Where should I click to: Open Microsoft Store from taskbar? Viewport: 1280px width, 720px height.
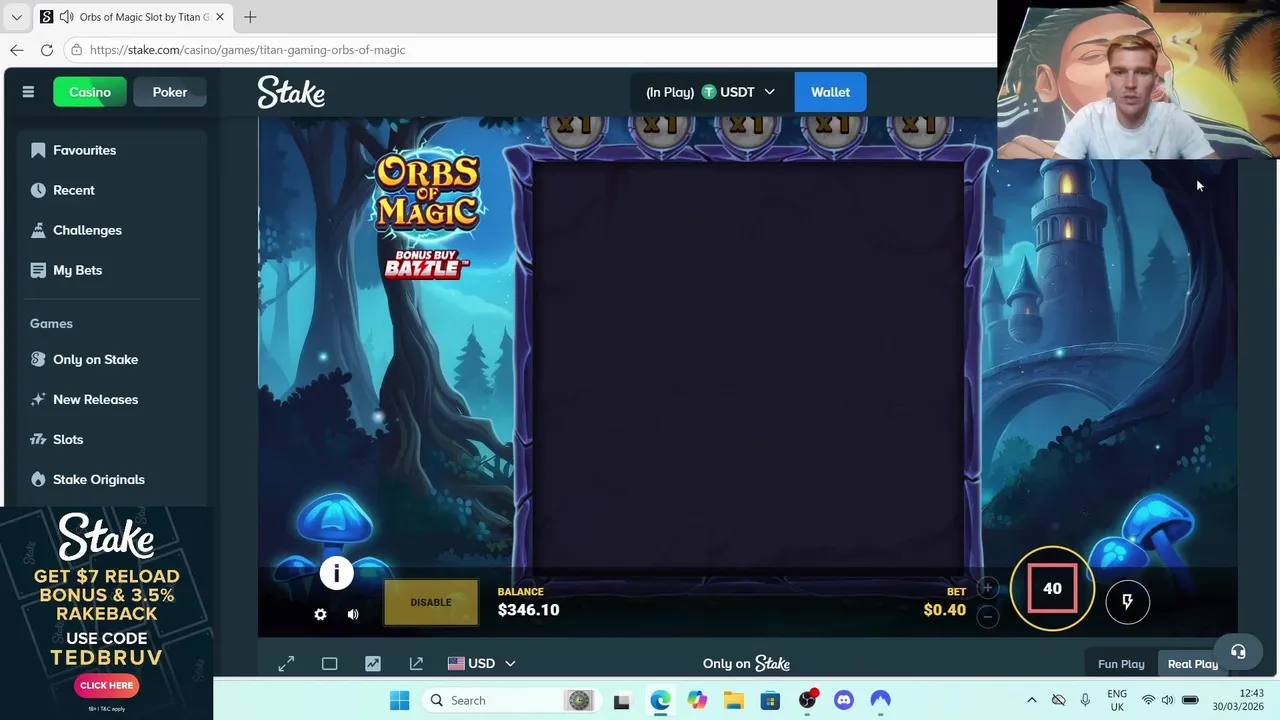pyautogui.click(x=770, y=700)
